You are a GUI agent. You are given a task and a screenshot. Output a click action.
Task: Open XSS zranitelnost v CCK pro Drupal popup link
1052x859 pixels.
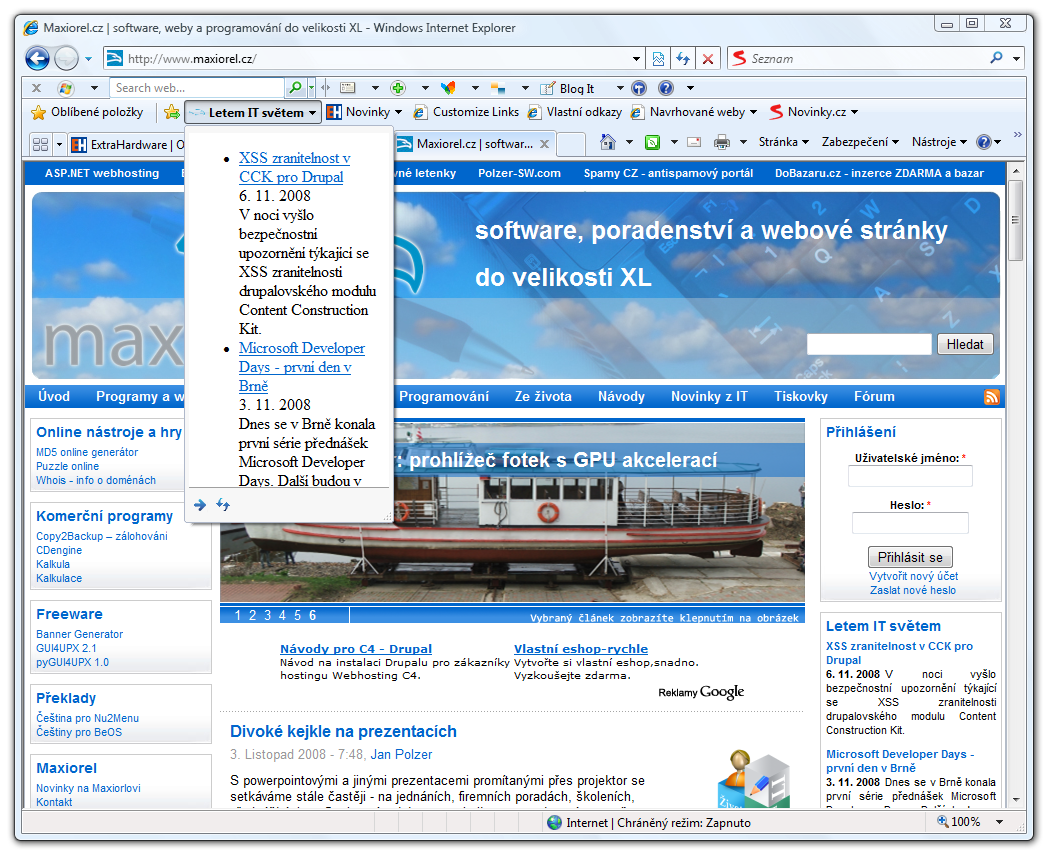[x=294, y=167]
